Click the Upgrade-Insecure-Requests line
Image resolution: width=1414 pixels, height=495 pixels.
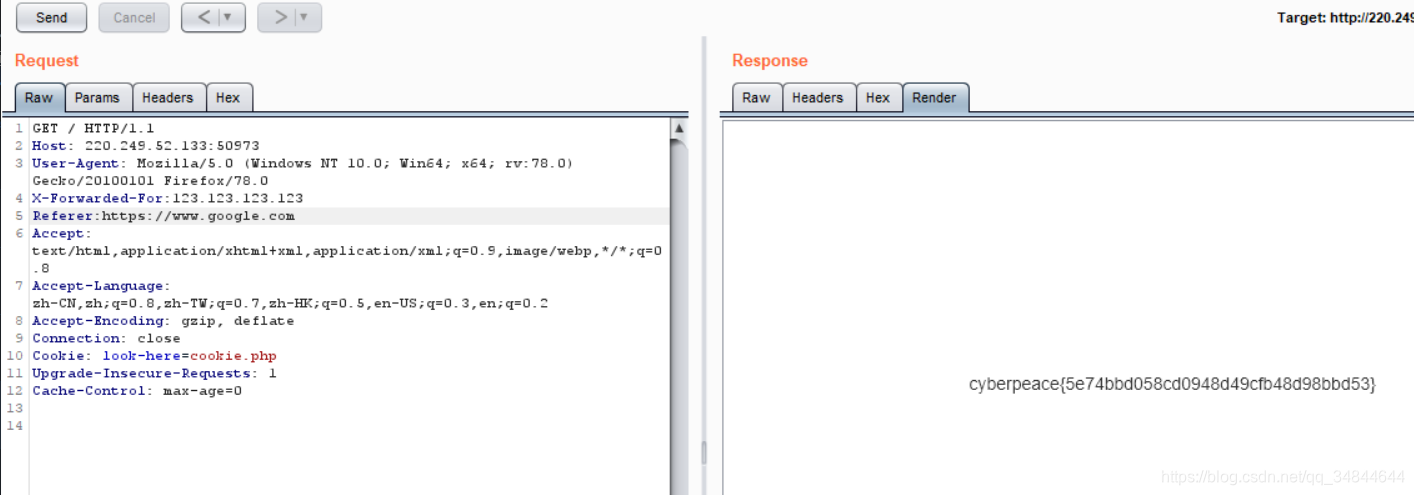[x=154, y=373]
